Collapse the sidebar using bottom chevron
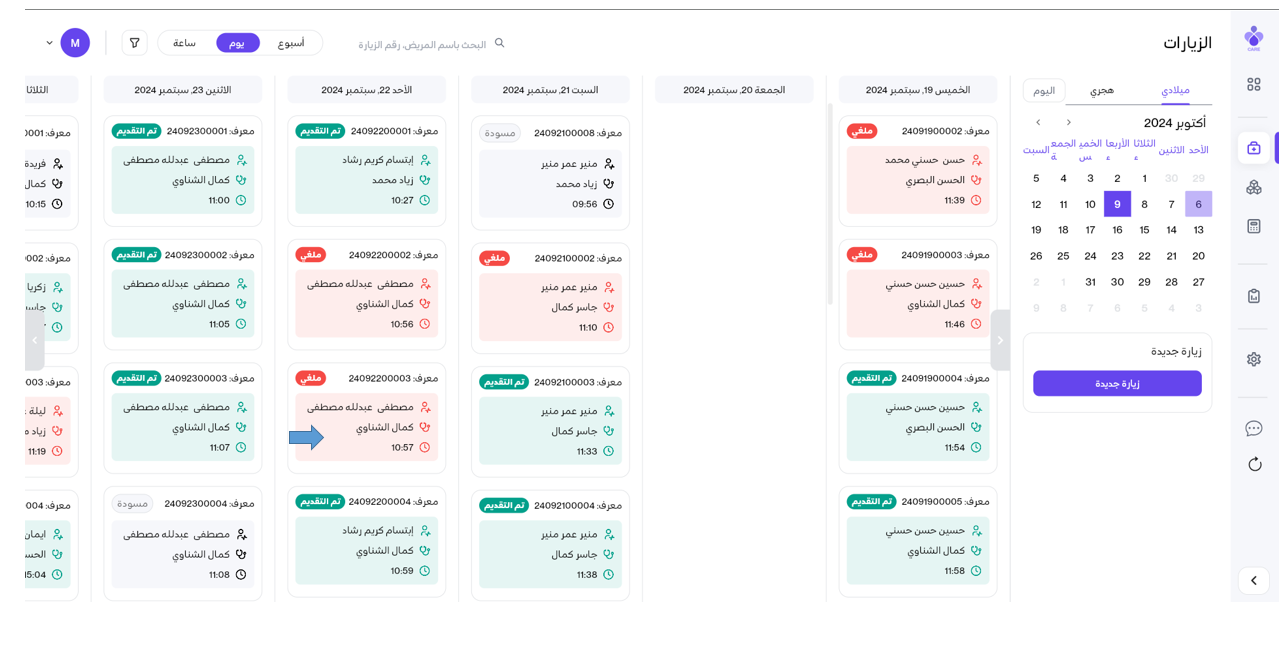The height and width of the screenshot is (652, 1287). [x=1253, y=580]
